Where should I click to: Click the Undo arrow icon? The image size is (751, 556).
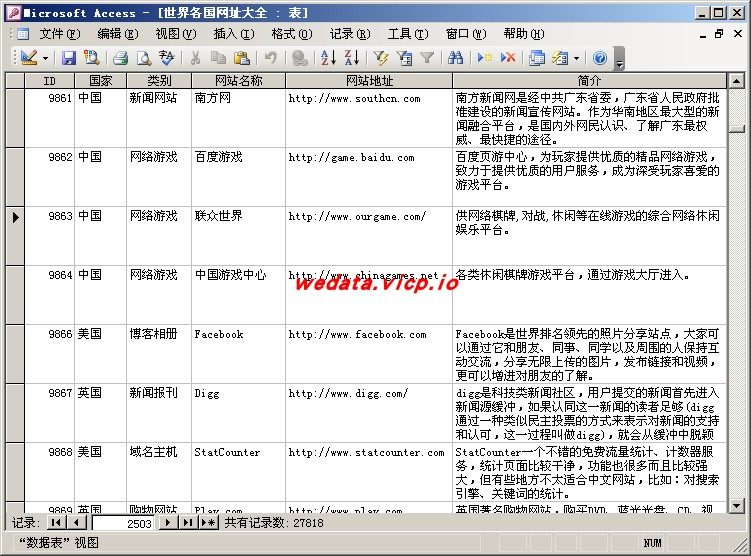tap(271, 58)
